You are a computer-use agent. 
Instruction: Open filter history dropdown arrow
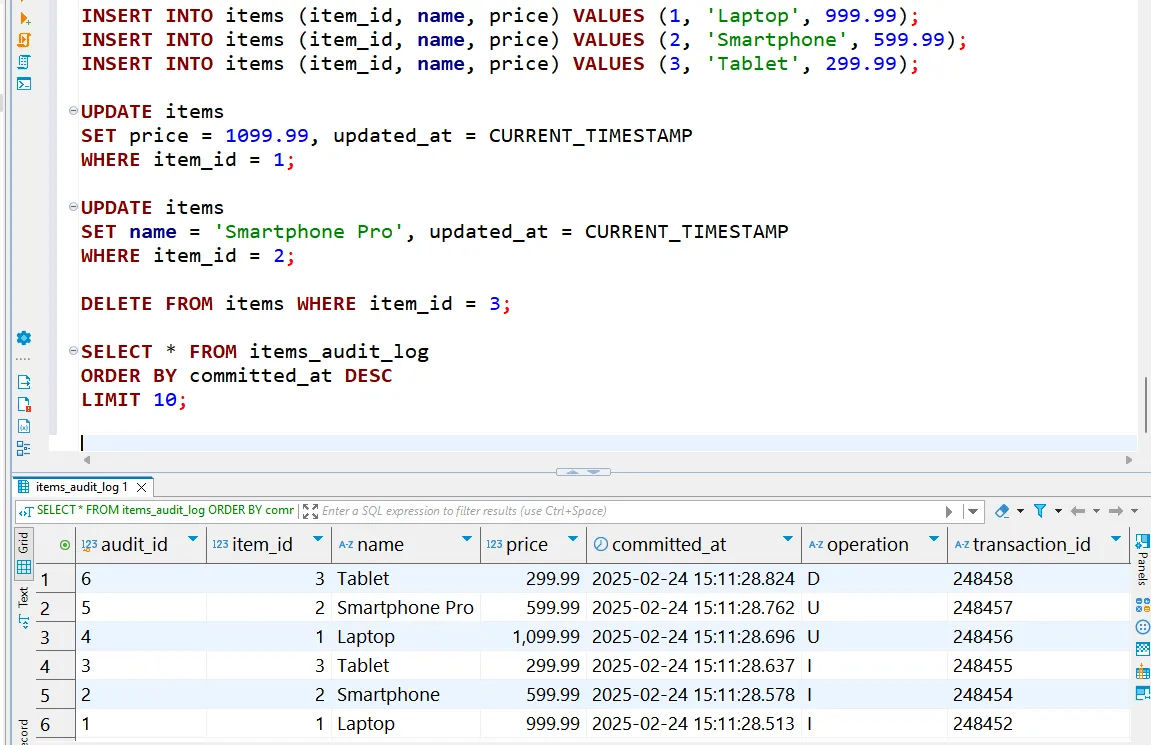[973, 512]
